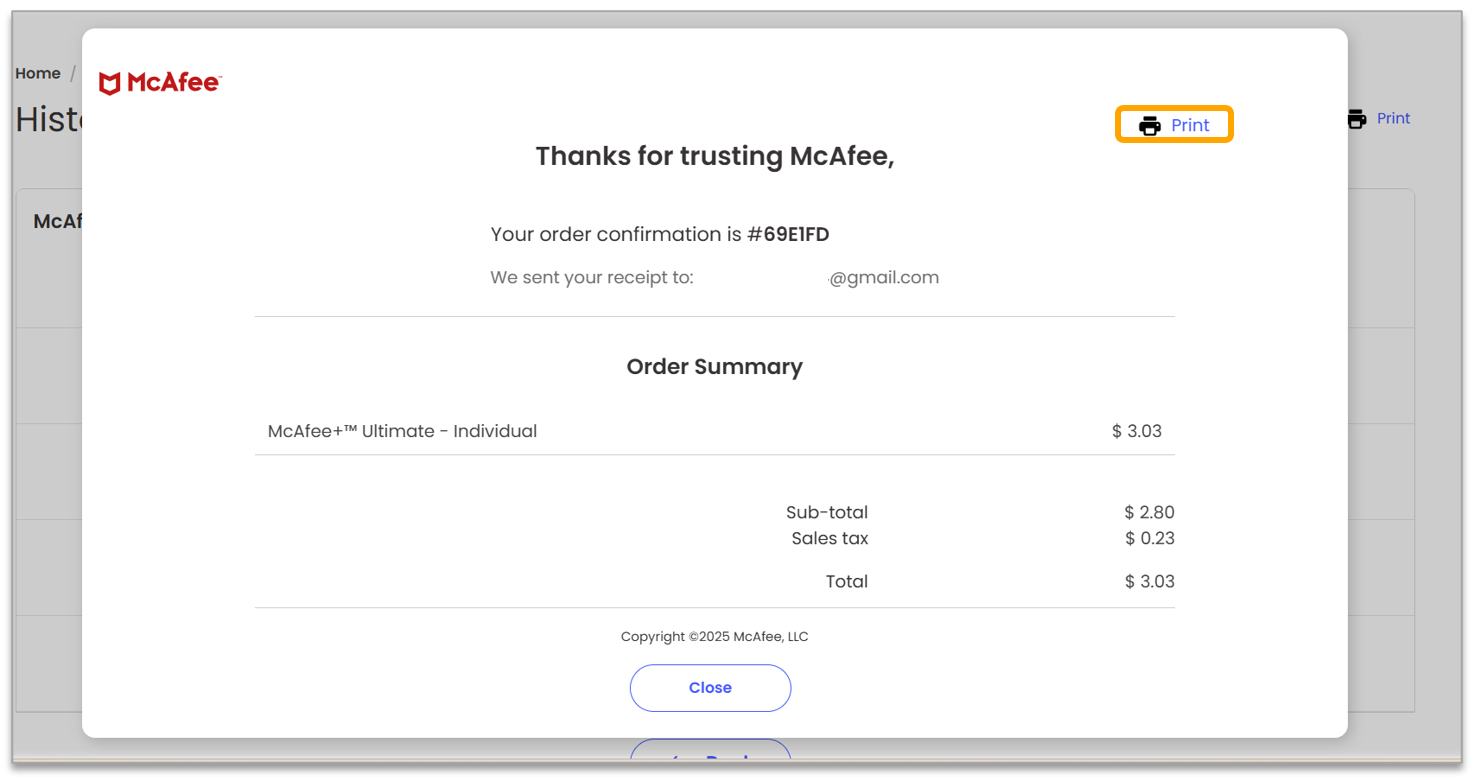The width and height of the screenshot is (1473, 777).
Task: Click the printer icon on the background History page
Action: tap(1356, 119)
